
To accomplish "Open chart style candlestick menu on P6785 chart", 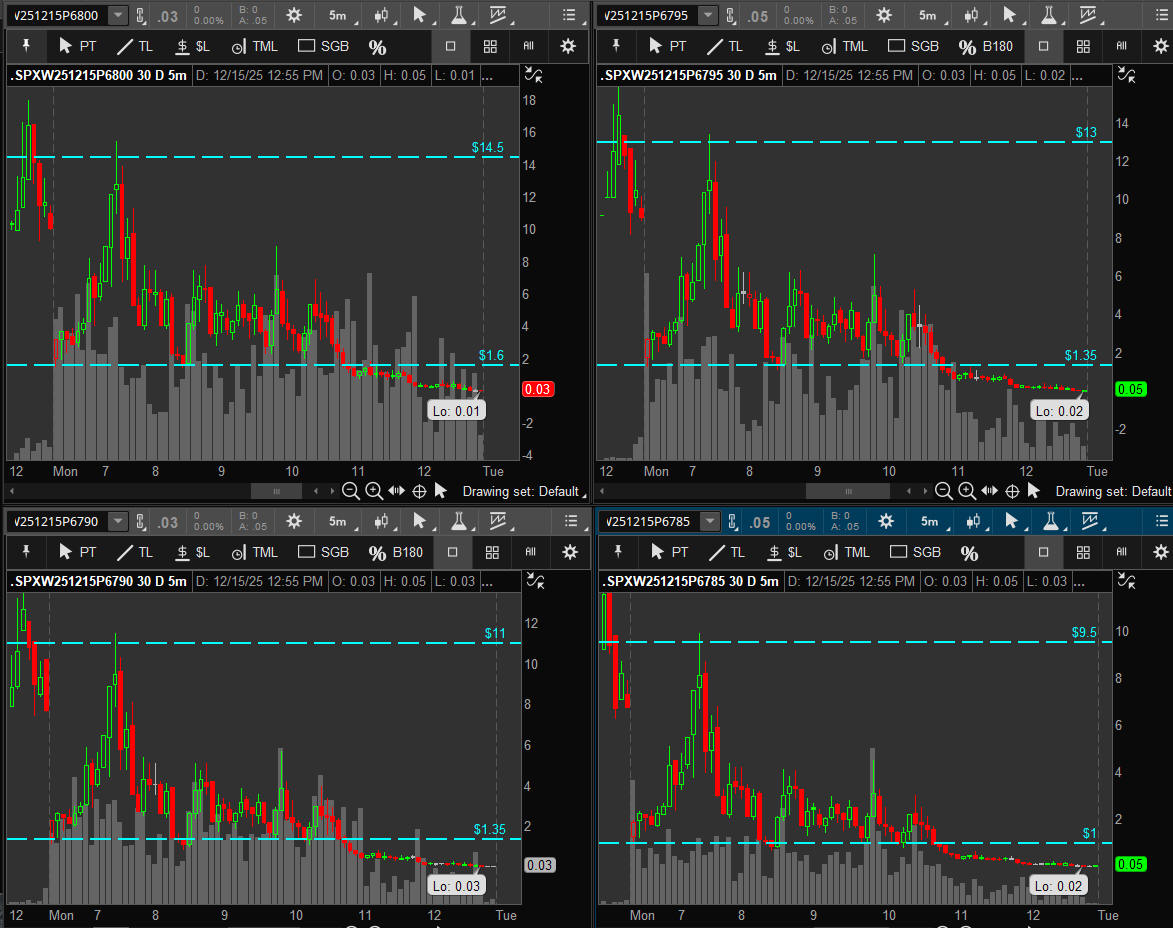I will pyautogui.click(x=973, y=521).
